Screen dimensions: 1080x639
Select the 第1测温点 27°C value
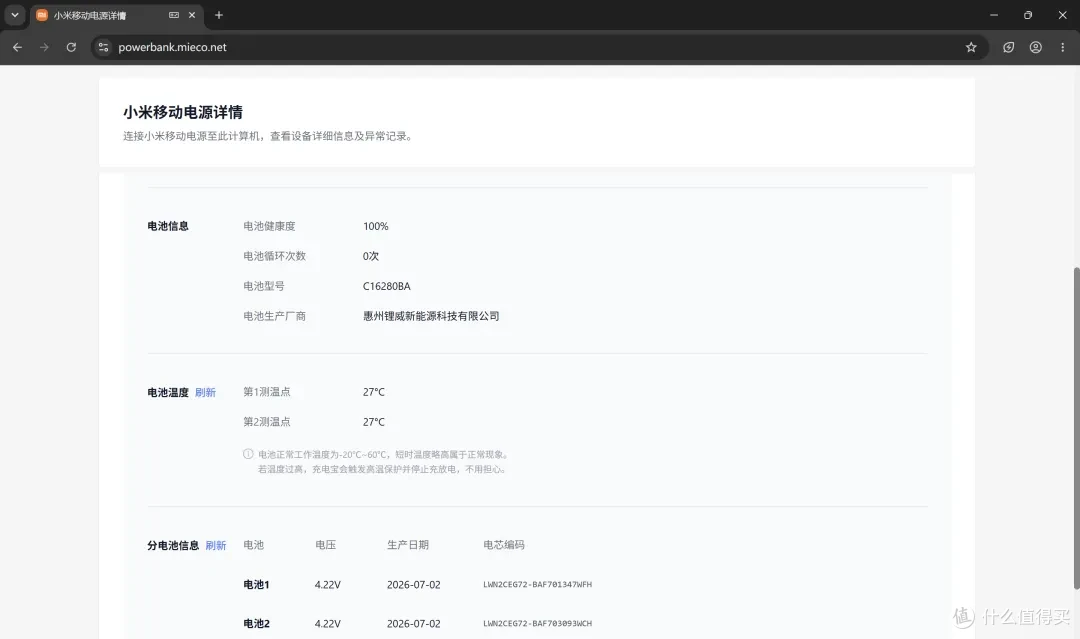click(374, 392)
